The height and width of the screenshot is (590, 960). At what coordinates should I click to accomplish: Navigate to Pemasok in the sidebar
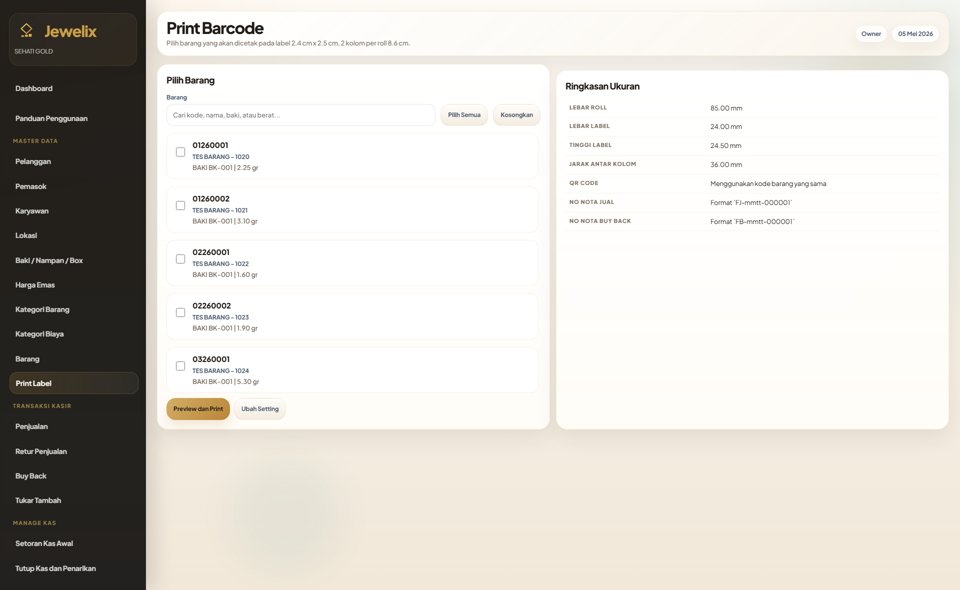coord(73,186)
